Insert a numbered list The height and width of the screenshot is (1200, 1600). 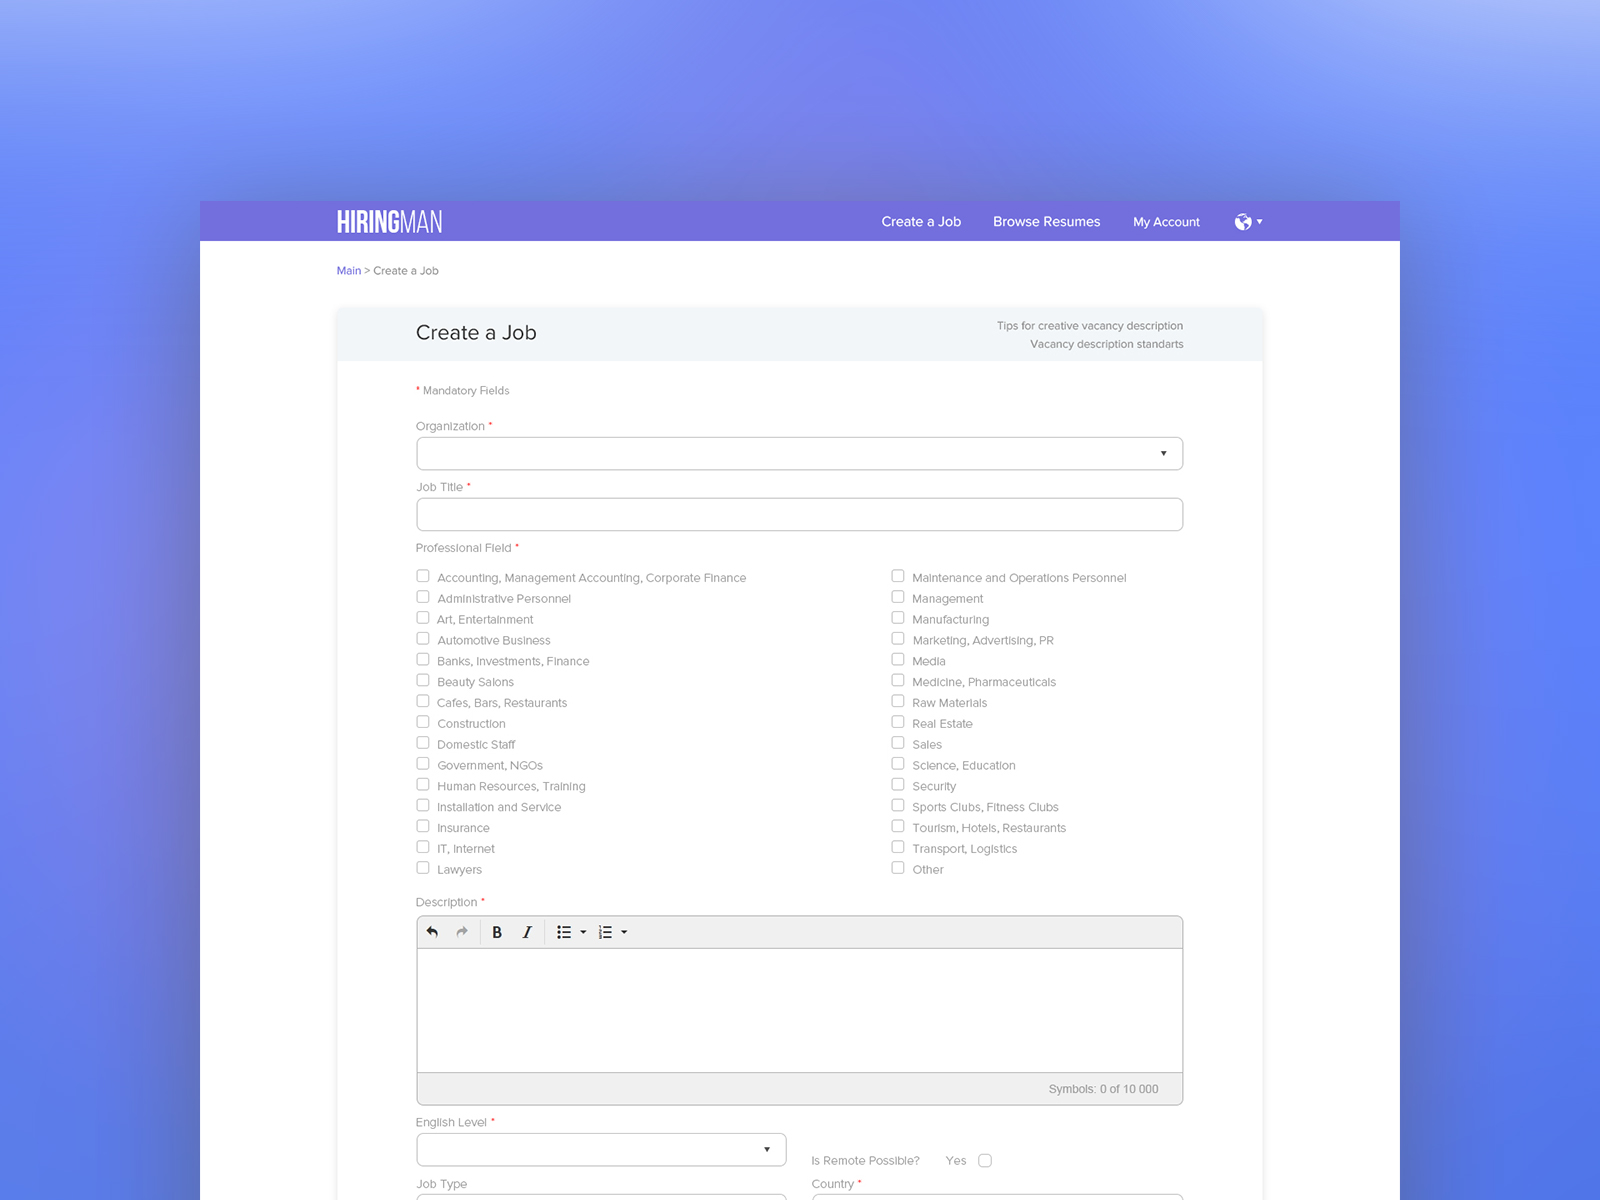pos(605,932)
